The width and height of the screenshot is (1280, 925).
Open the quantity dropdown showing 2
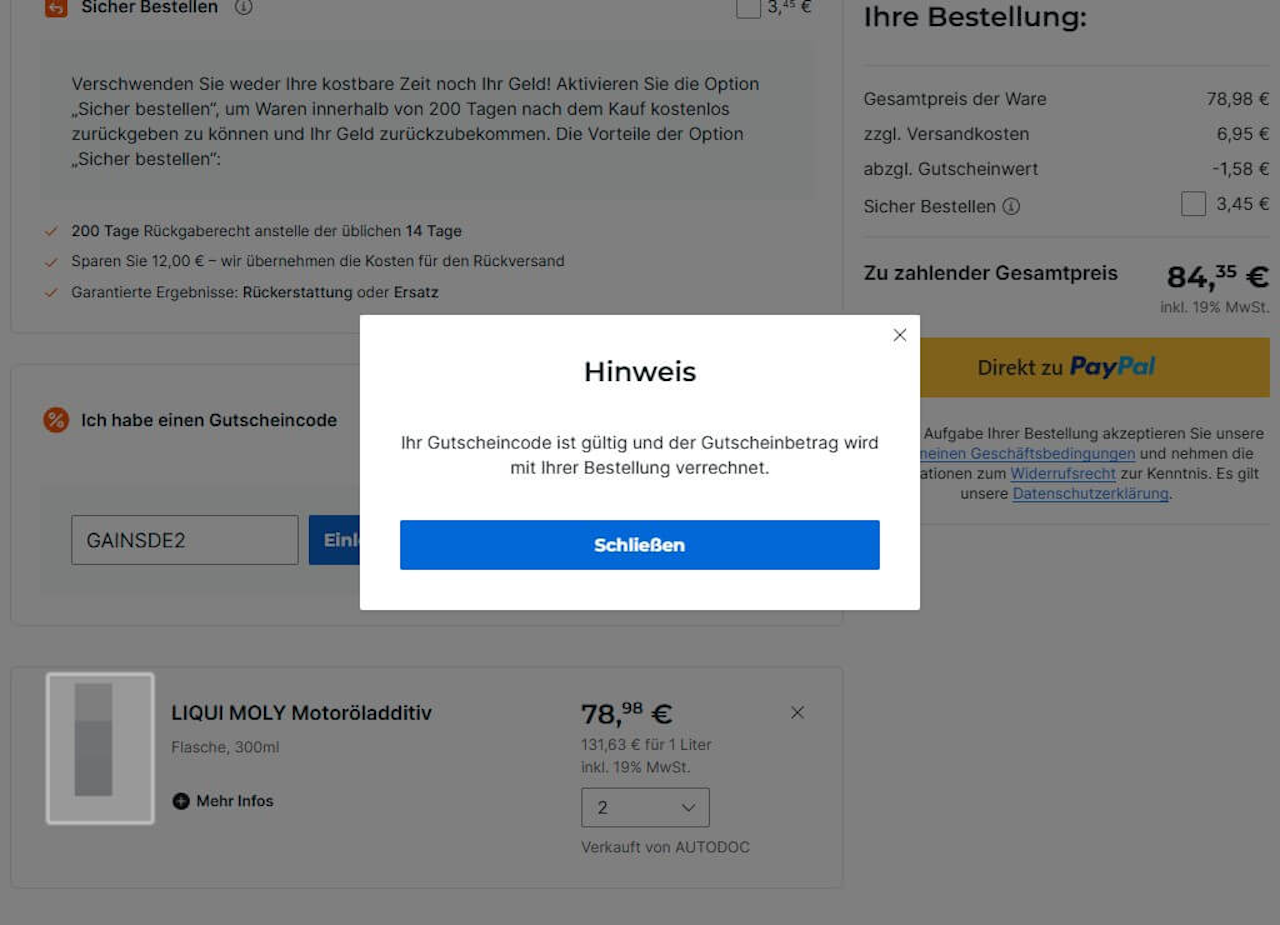pos(645,807)
